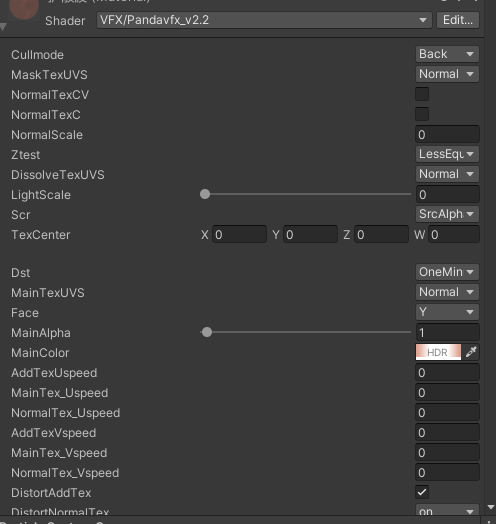Click the MainTex_Uspeed value field
This screenshot has height=524, width=496.
pos(447,393)
